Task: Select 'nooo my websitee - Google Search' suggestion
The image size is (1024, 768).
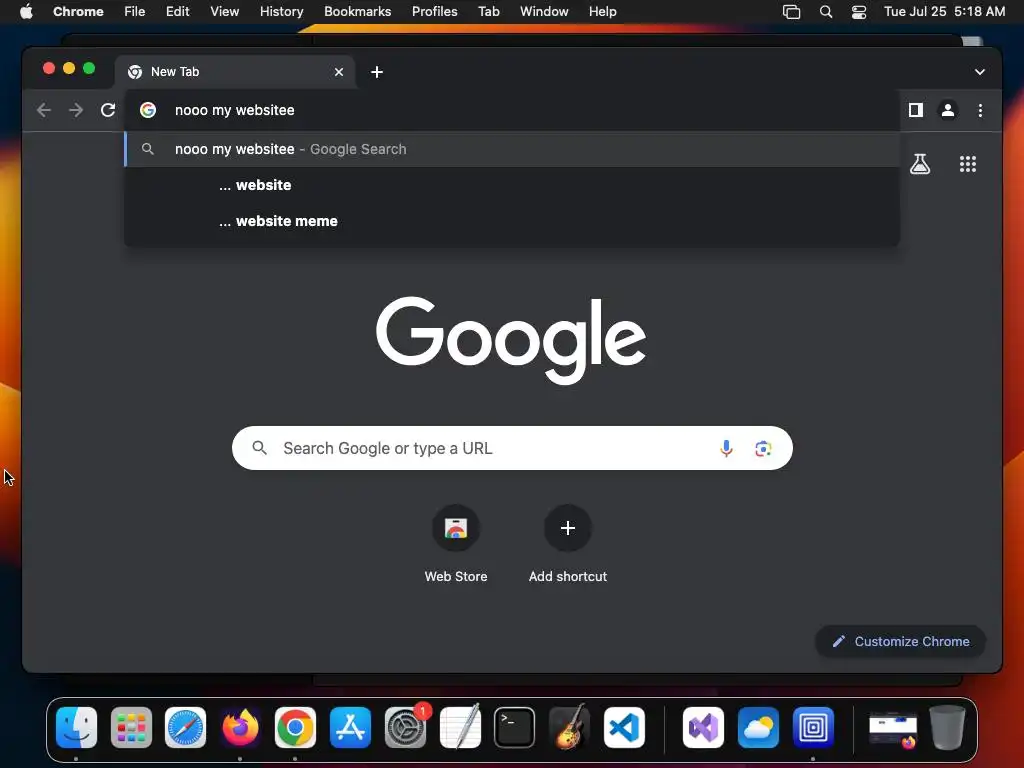Action: pos(512,149)
